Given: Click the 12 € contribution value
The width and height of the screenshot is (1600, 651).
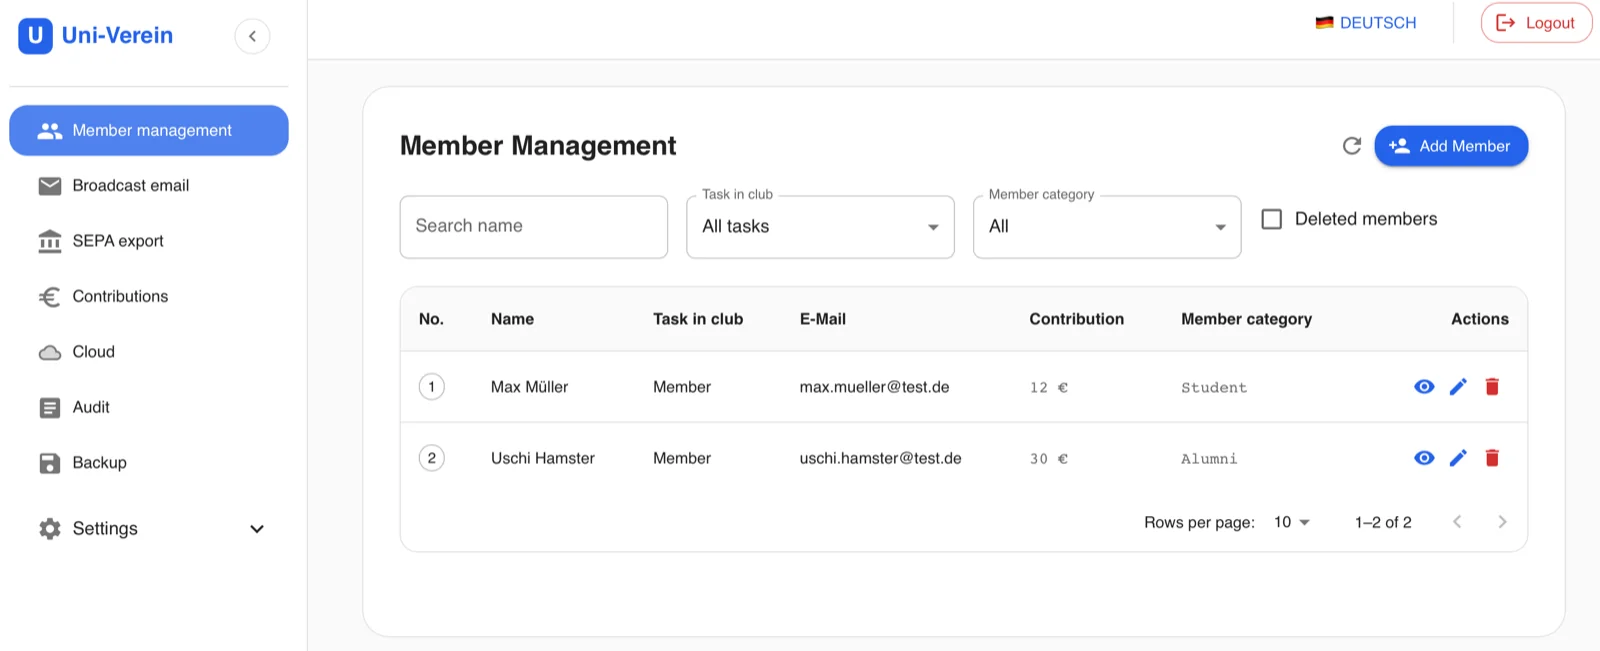Looking at the screenshot, I should coord(1049,388).
